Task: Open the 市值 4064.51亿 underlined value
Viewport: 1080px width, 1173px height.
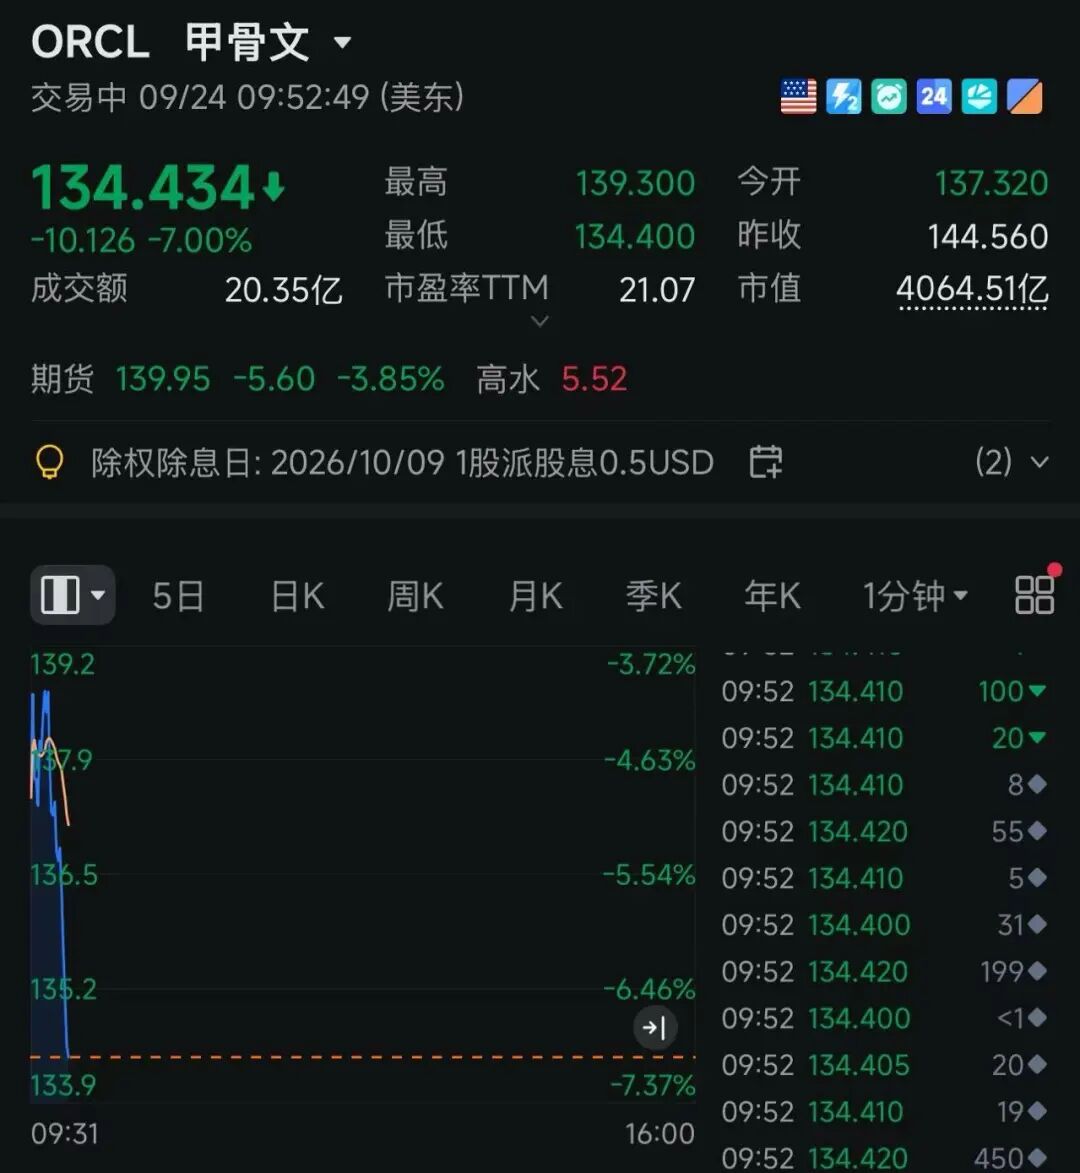Action: 972,290
